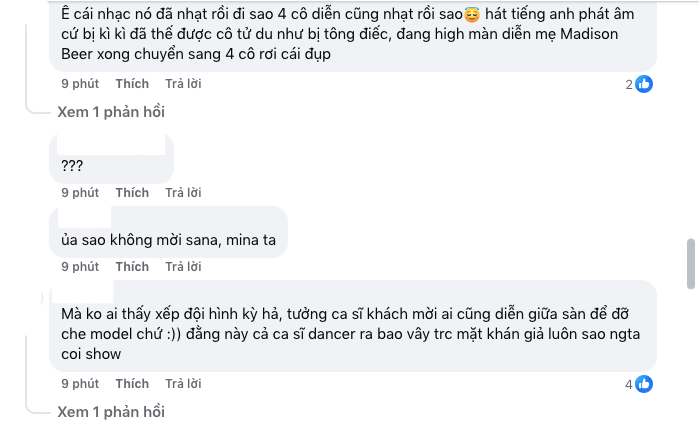Screen dimensions: 699x427
Task: Open the '9 phút' timestamp of the Madison Beer comment
Action: click(80, 84)
